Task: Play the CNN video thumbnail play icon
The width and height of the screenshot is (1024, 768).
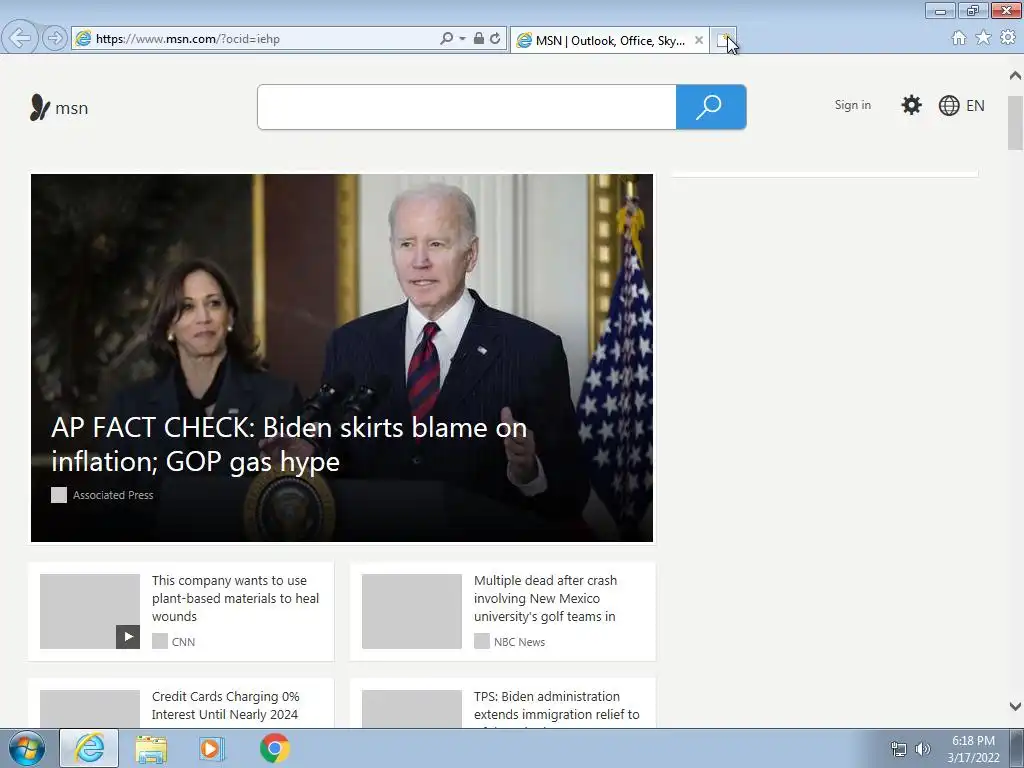Action: (128, 637)
